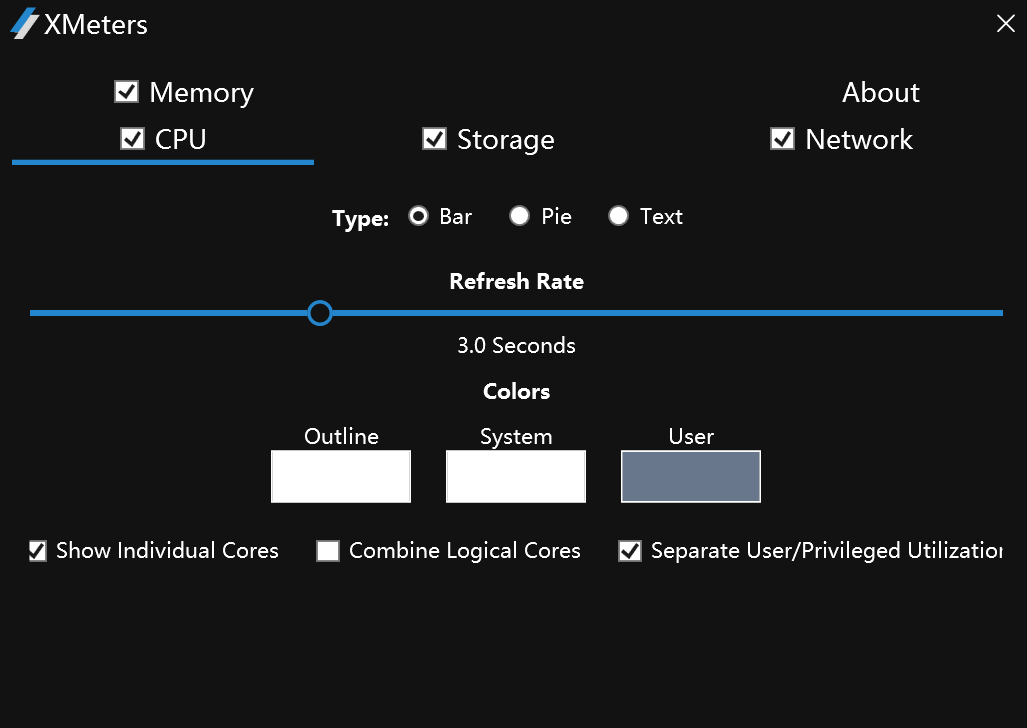Viewport: 1027px width, 728px height.
Task: Disable Show Individual Cores
Action: click(38, 551)
